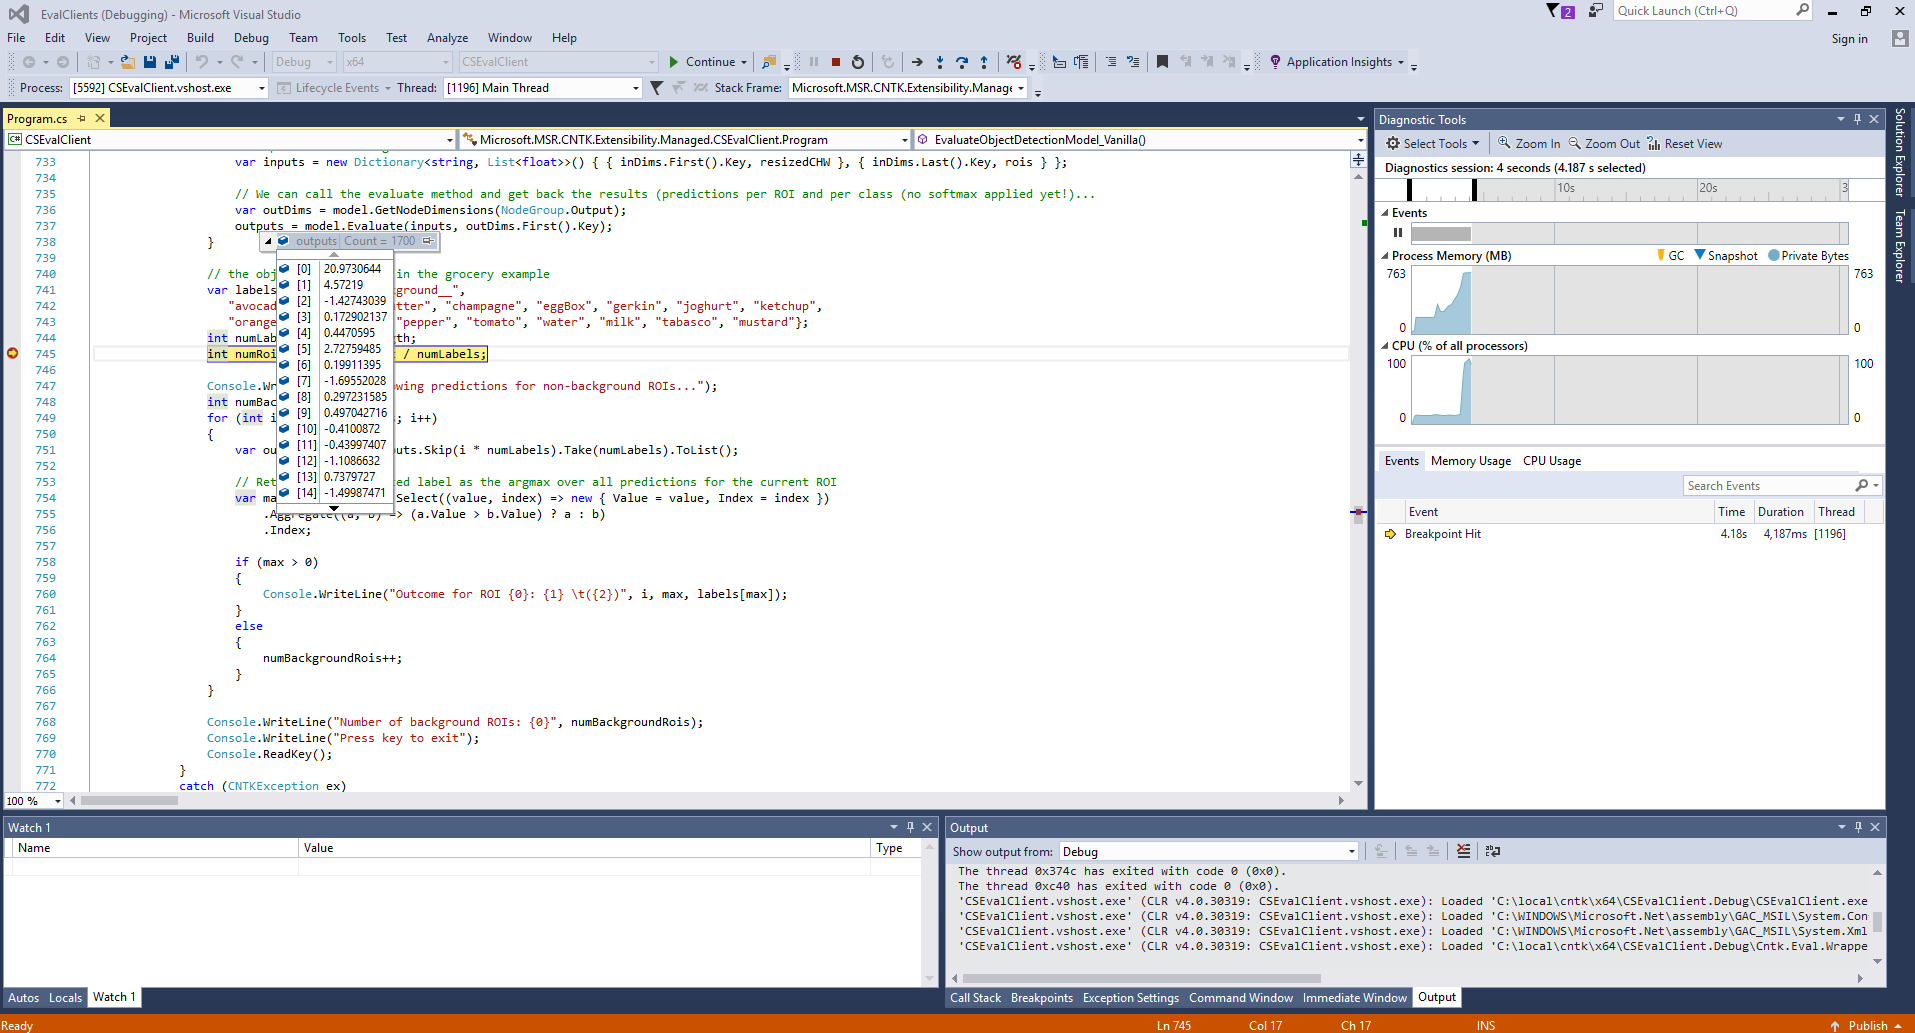Image resolution: width=1915 pixels, height=1033 pixels.
Task: Toggle the Snapshot filter in Process Memory
Action: point(1727,255)
